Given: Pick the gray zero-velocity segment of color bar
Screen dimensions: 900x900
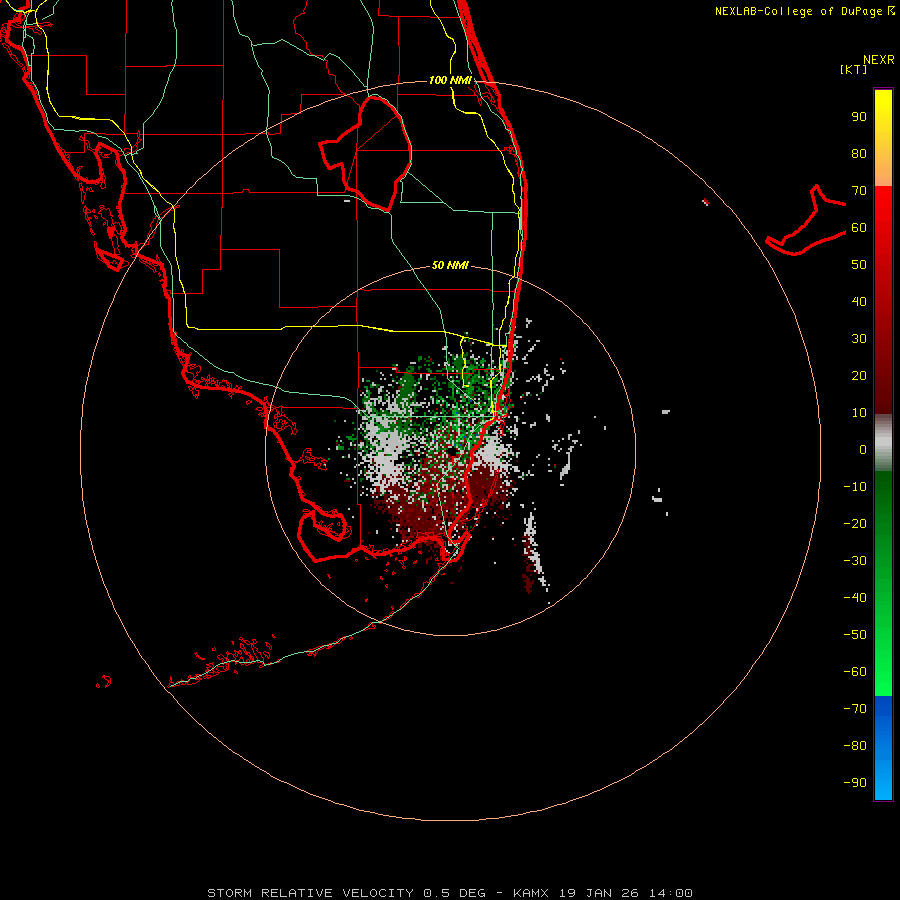Looking at the screenshot, I should point(883,443).
